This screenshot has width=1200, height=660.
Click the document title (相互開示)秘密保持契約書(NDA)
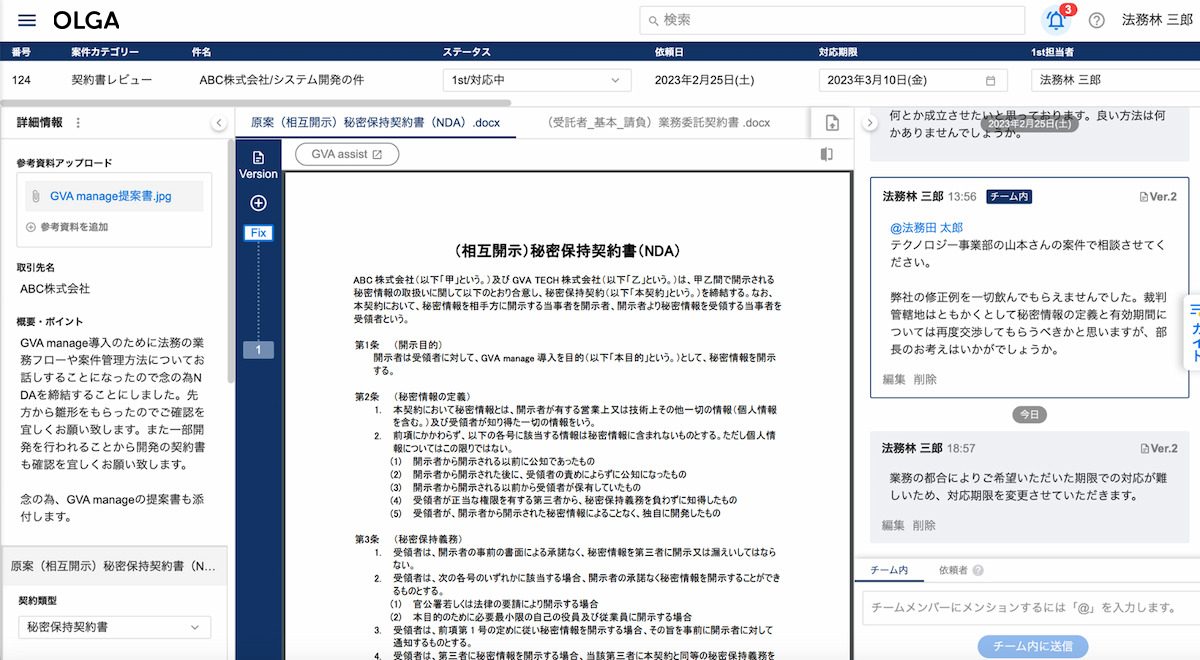coord(567,250)
